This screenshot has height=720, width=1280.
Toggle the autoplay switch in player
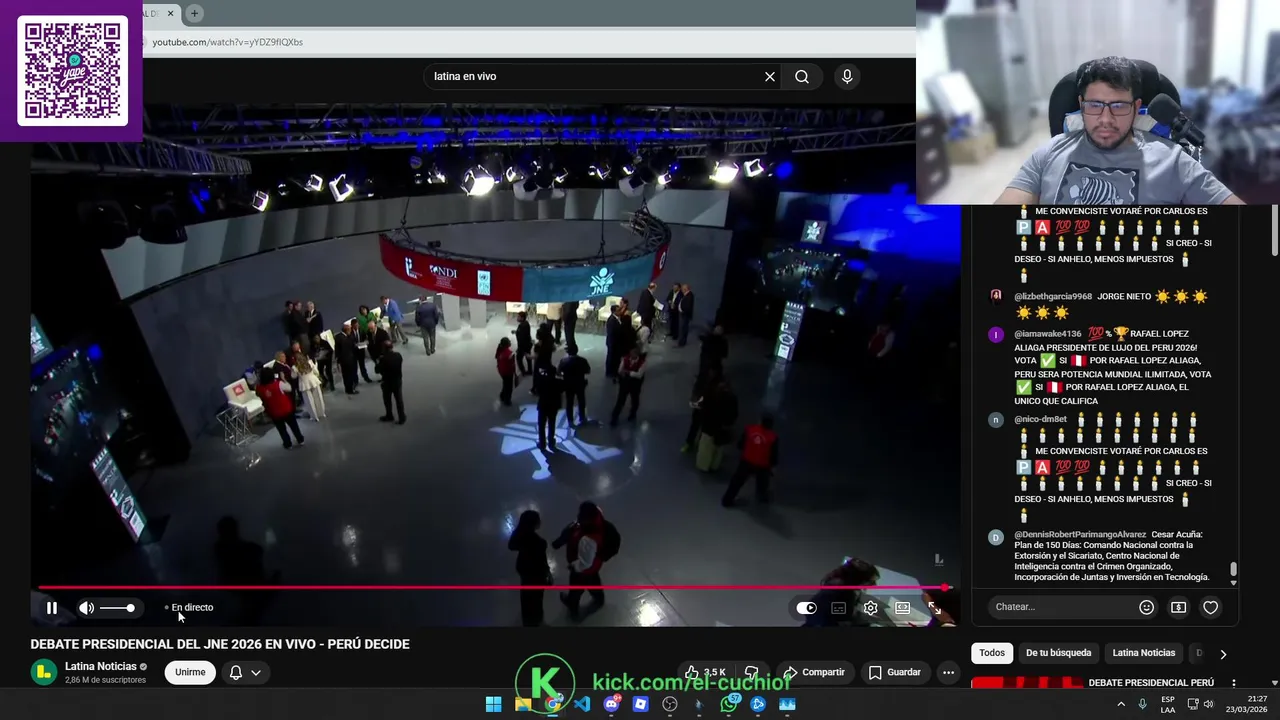click(x=806, y=607)
